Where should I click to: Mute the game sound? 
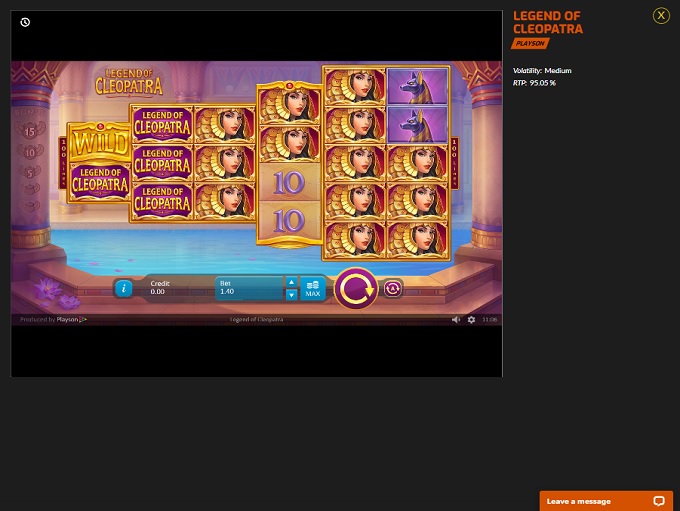pos(456,320)
